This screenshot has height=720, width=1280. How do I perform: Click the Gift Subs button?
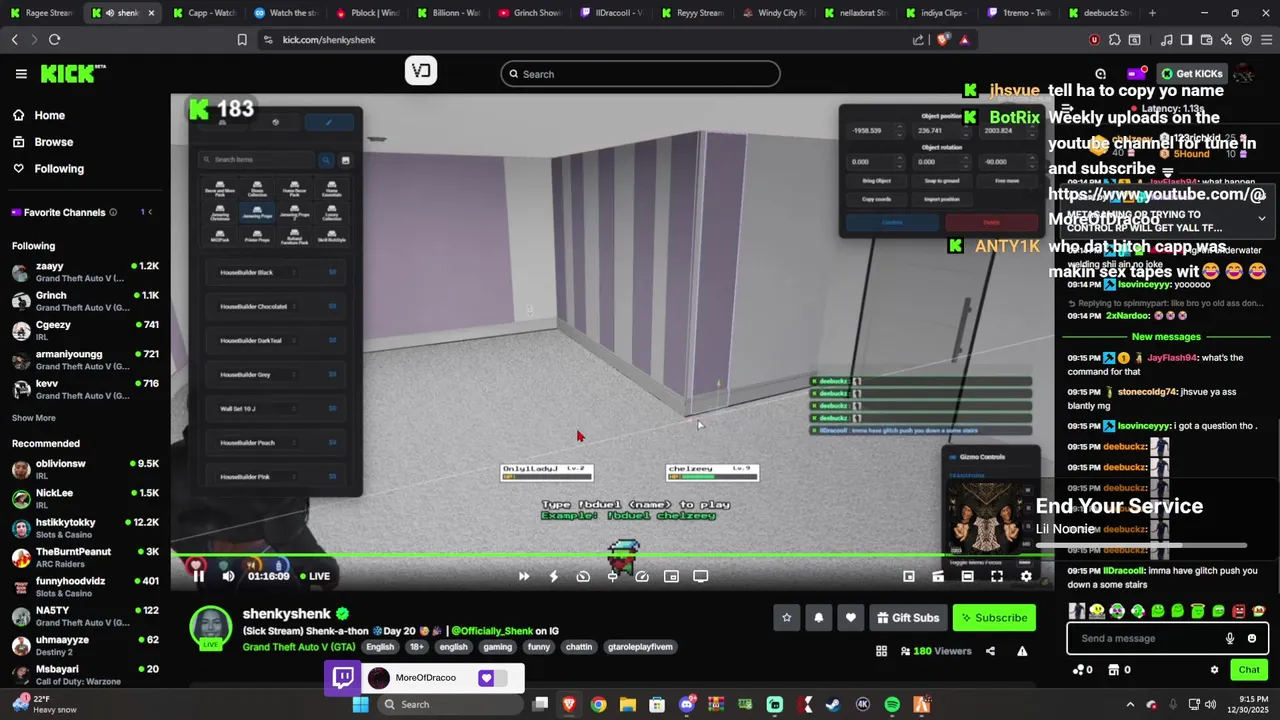[908, 618]
